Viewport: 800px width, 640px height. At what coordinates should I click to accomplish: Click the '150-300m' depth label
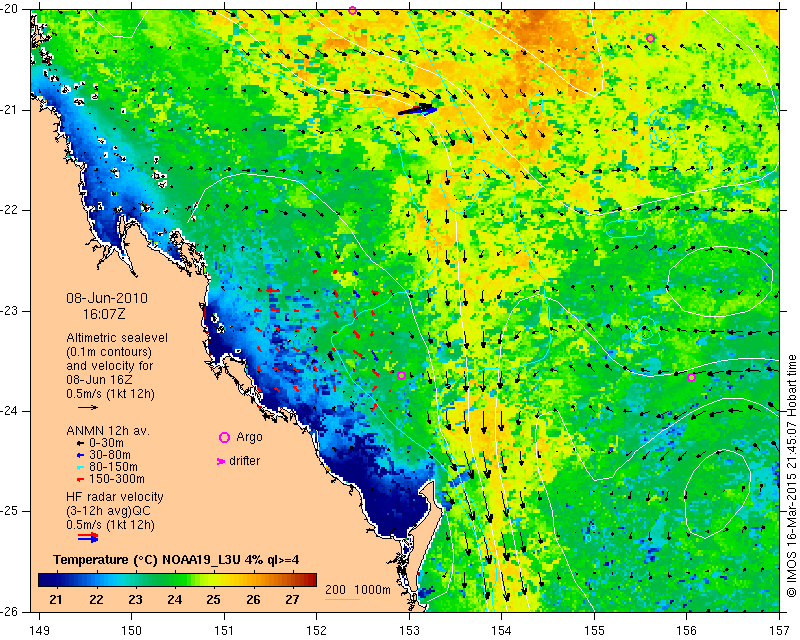click(x=117, y=479)
